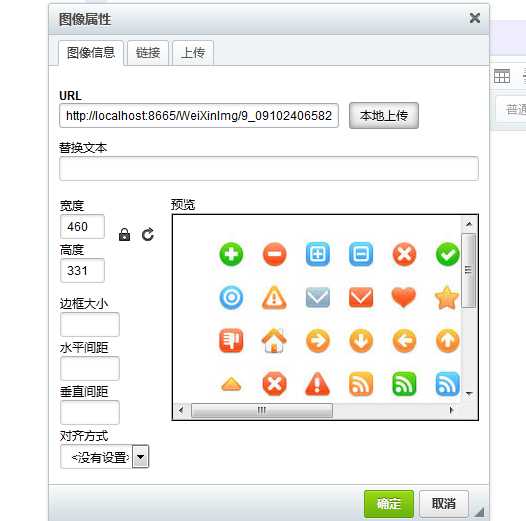Click the orange right arrow icon

[x=318, y=341]
